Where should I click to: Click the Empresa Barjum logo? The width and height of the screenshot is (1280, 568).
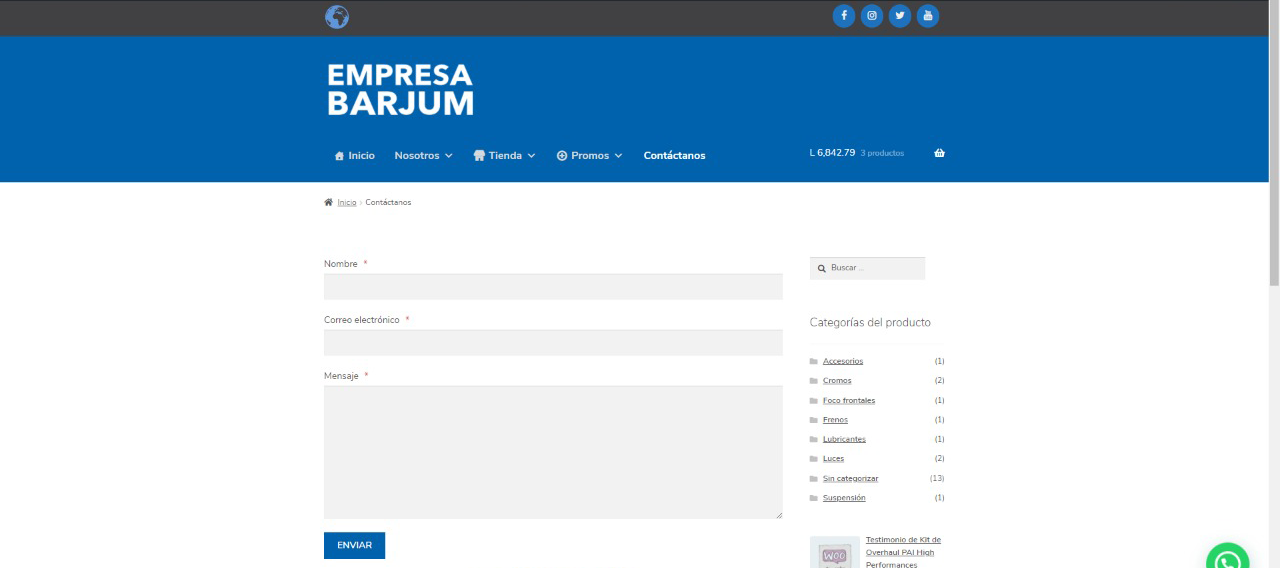[400, 89]
